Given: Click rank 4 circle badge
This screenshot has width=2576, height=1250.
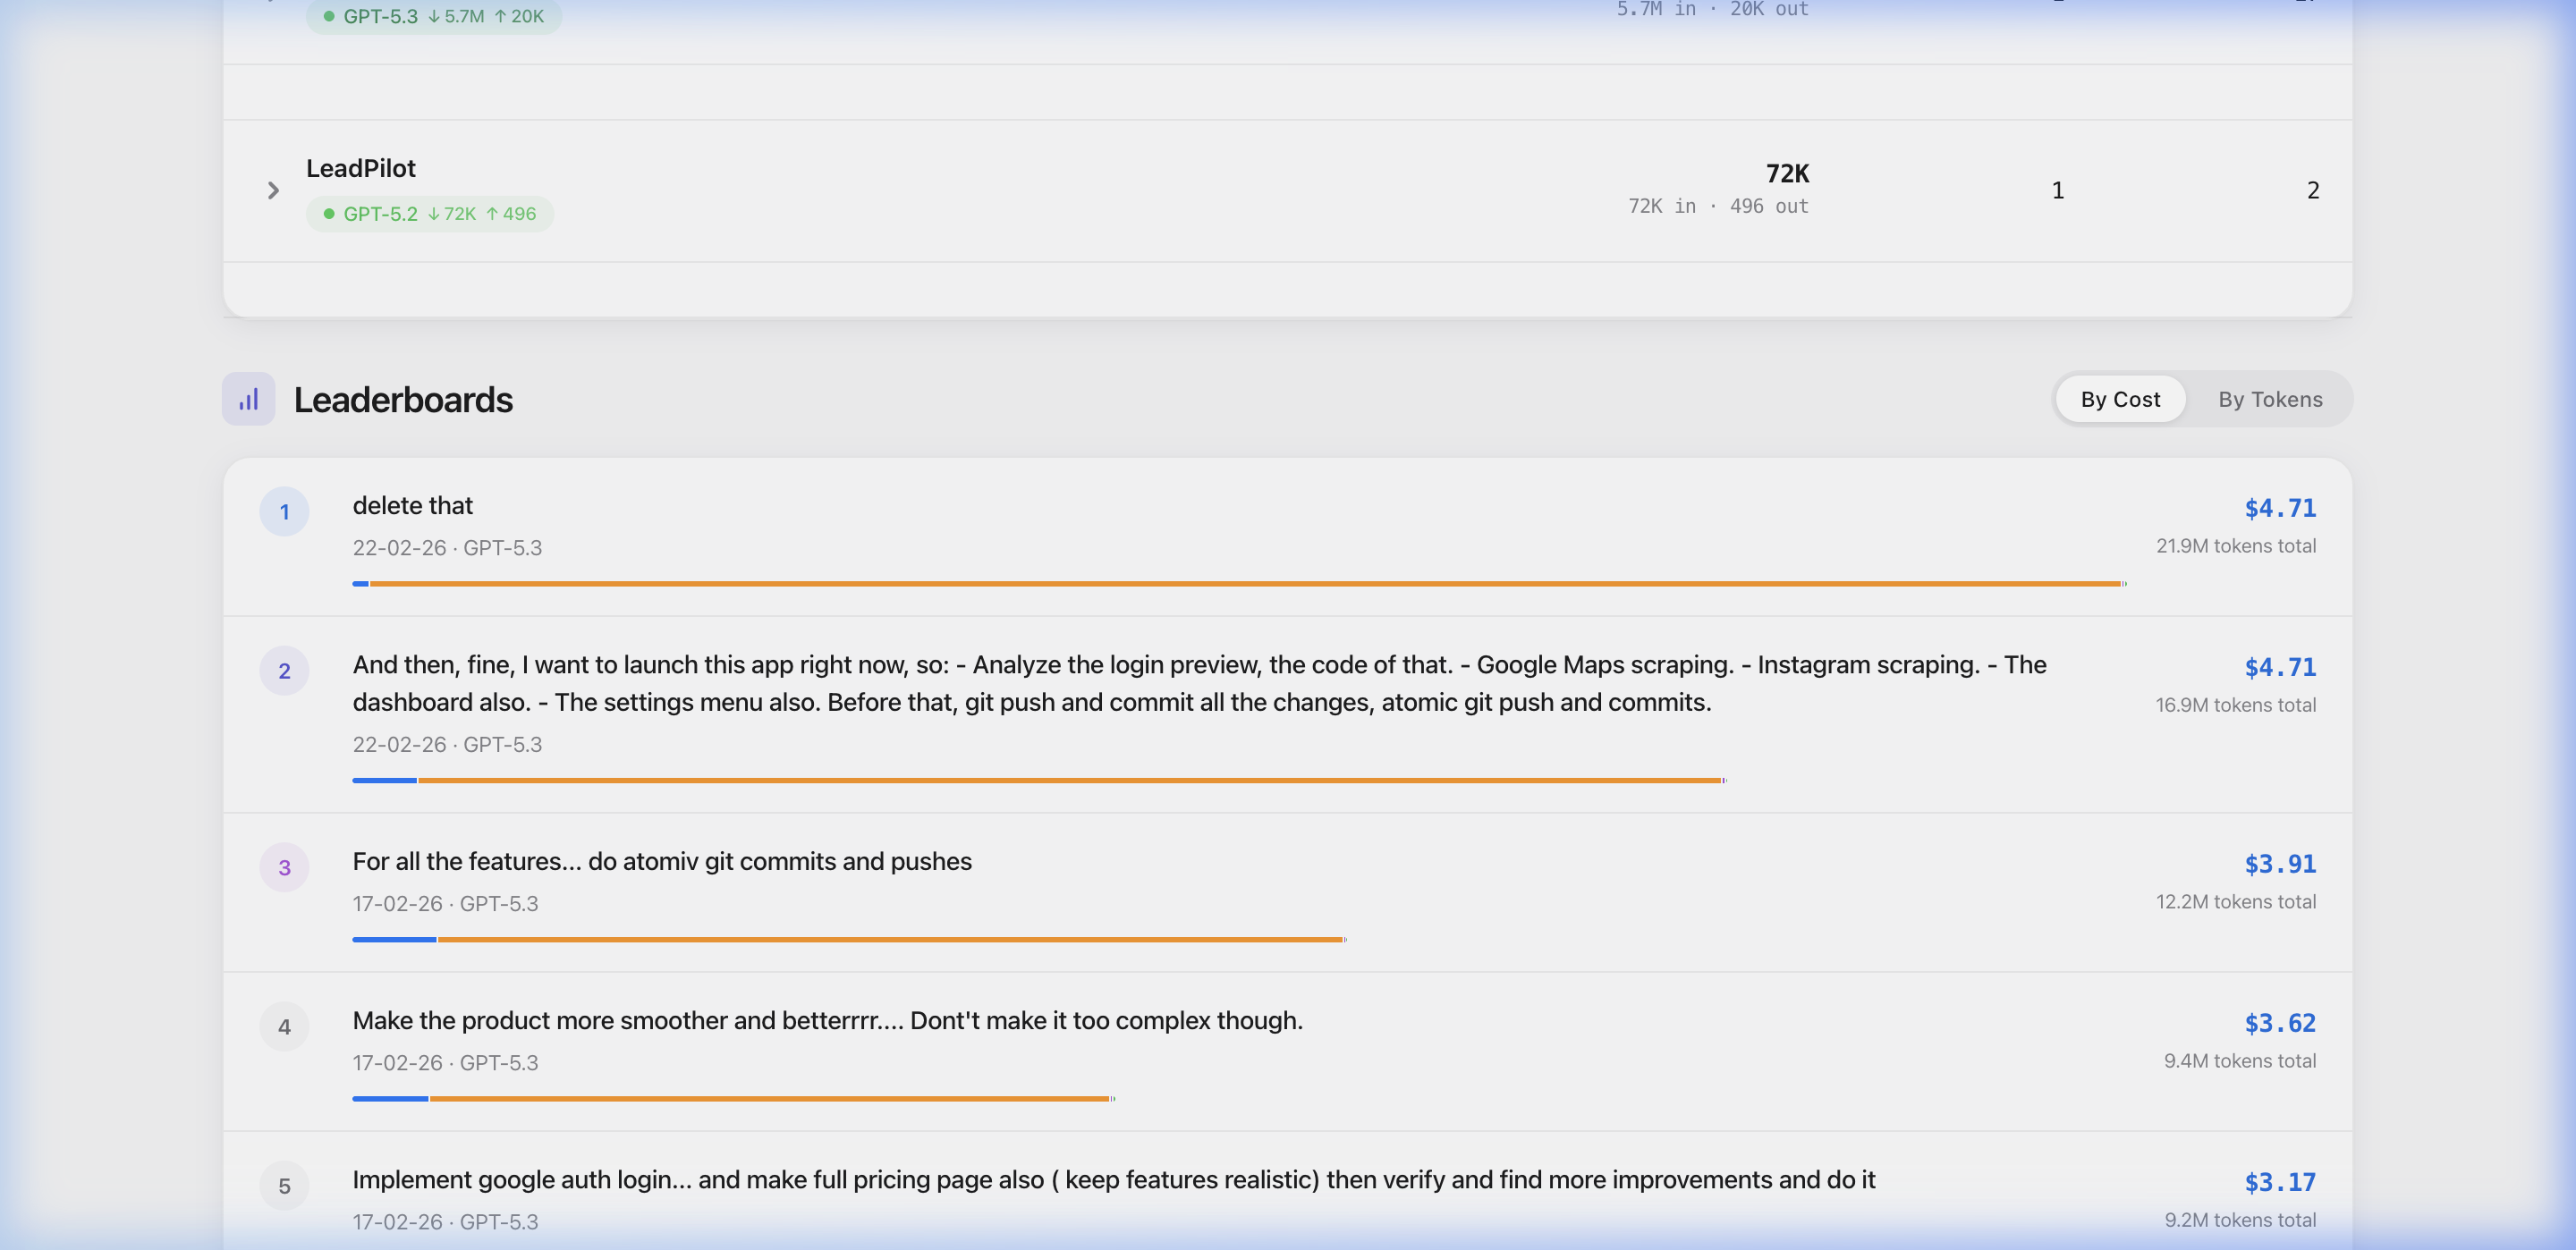Looking at the screenshot, I should (x=284, y=1026).
